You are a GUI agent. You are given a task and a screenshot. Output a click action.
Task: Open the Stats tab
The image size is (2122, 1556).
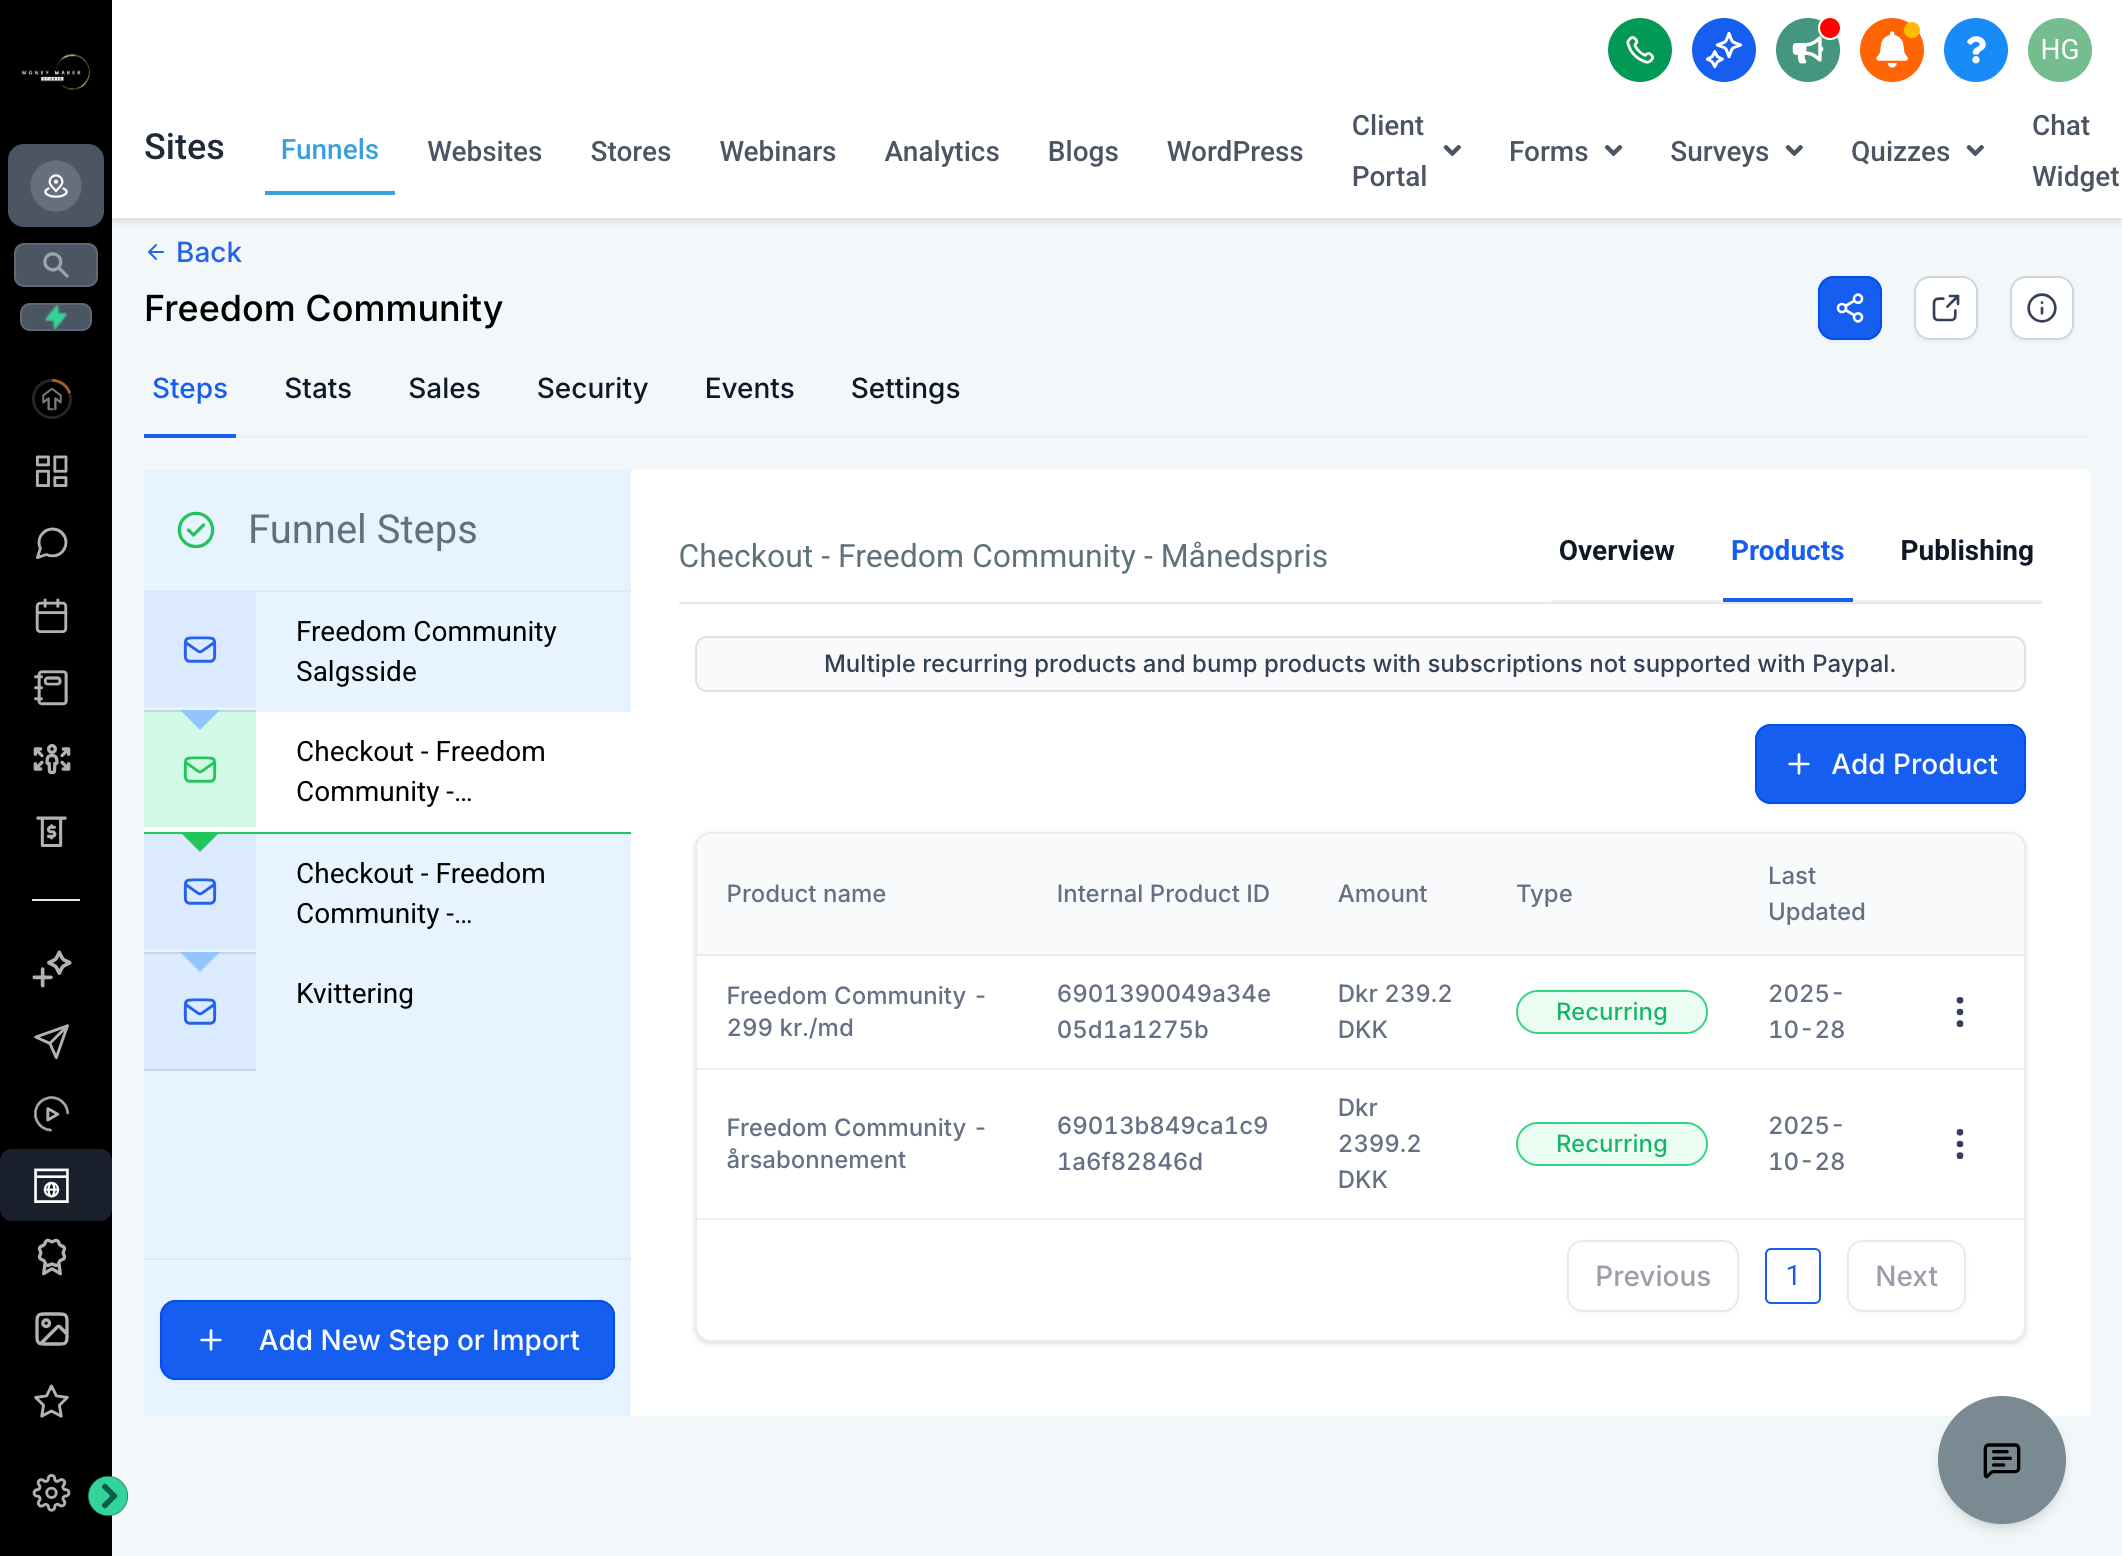click(318, 388)
